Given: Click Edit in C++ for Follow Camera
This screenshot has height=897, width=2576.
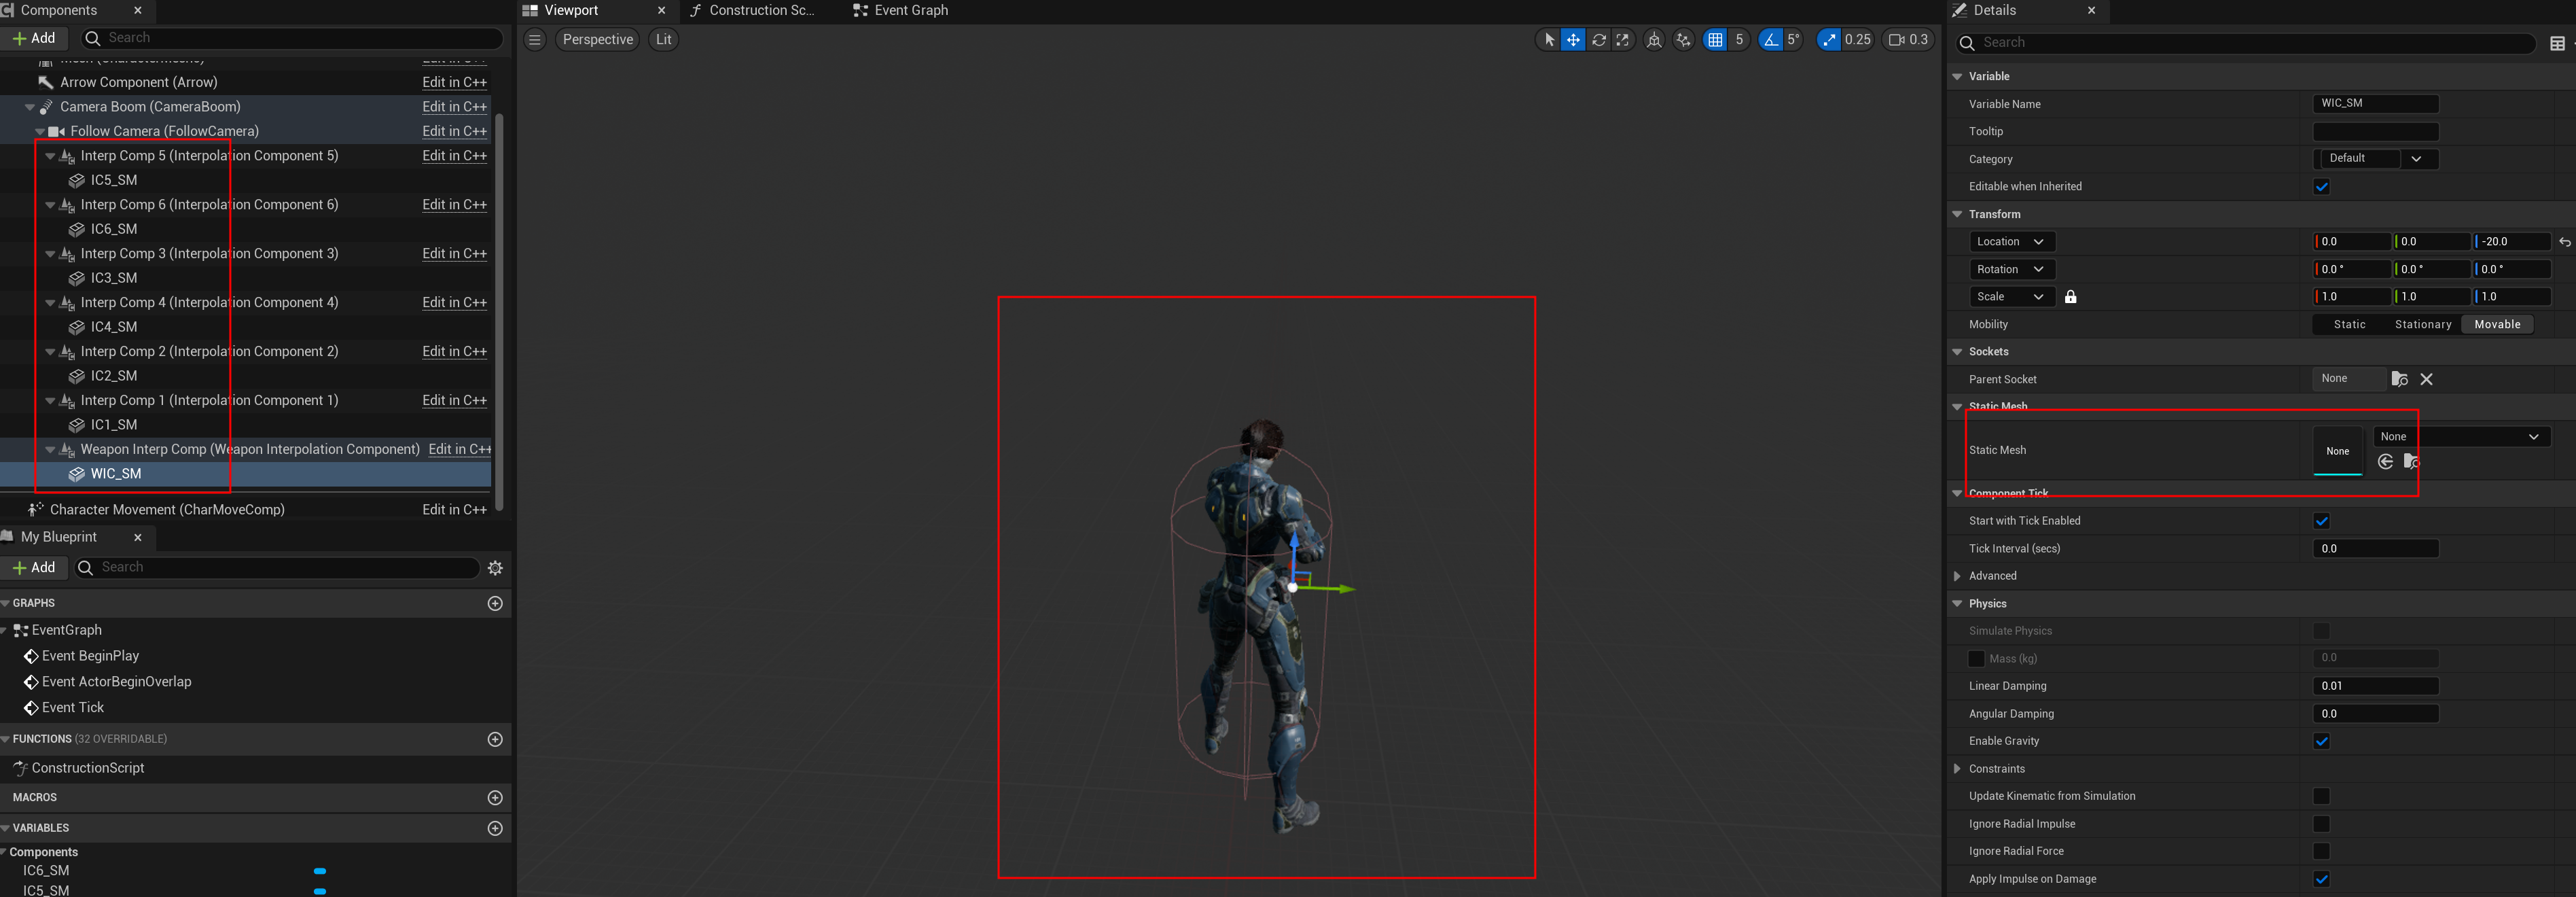Looking at the screenshot, I should (454, 131).
